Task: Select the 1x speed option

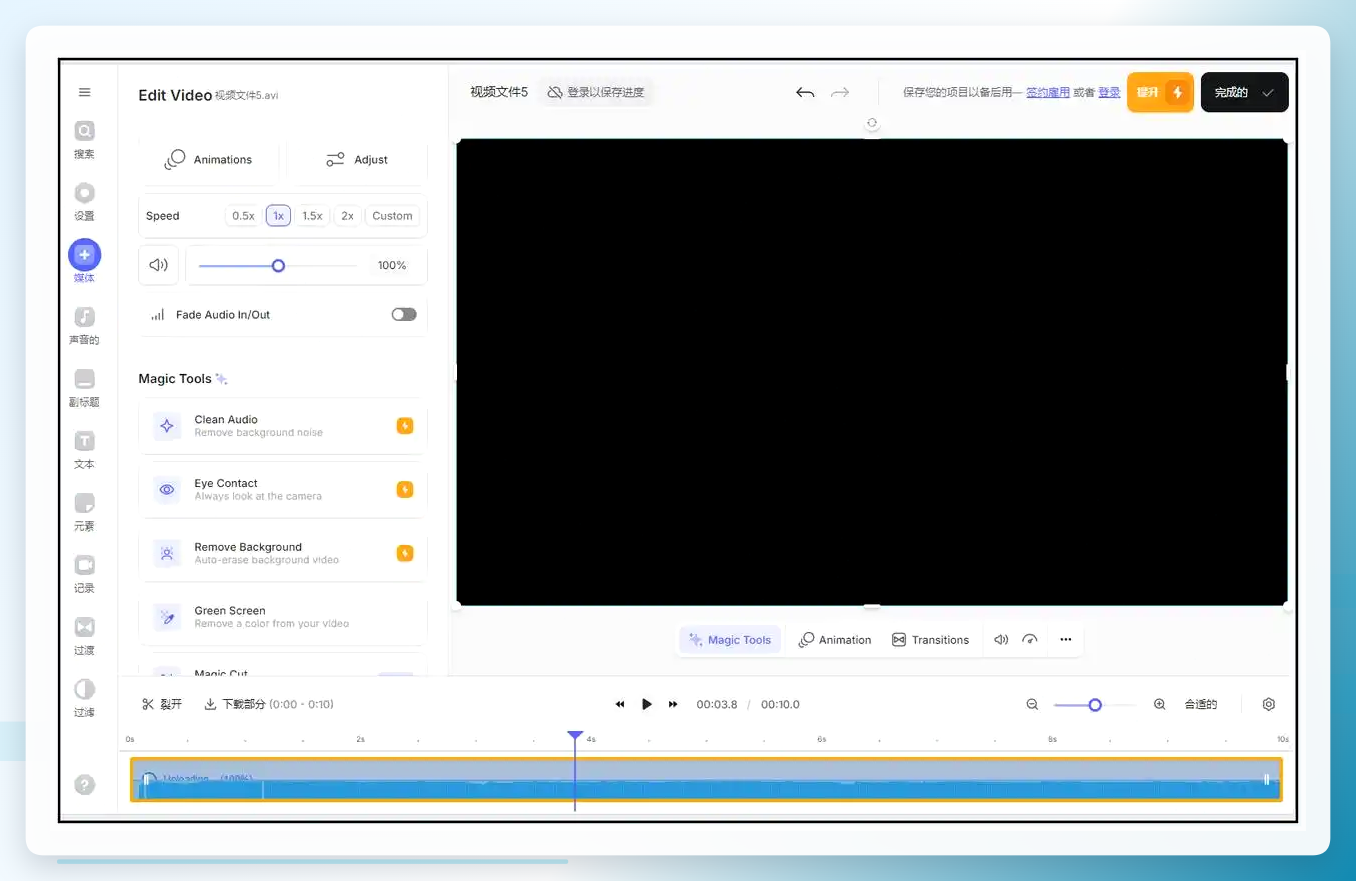Action: [x=278, y=216]
